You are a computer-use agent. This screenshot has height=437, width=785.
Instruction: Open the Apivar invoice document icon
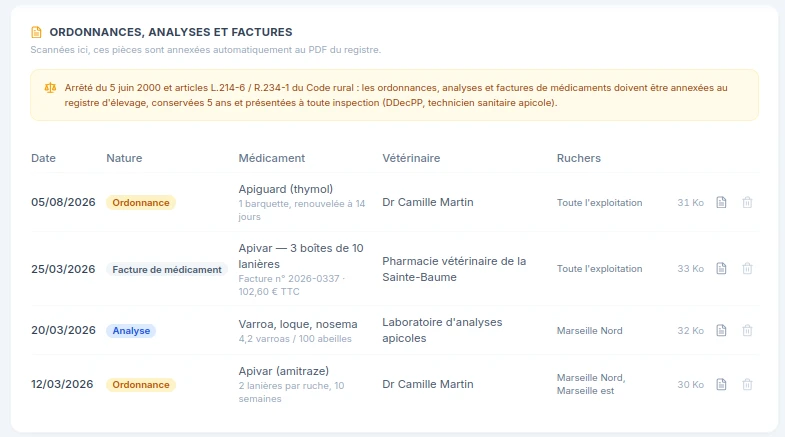pos(721,268)
